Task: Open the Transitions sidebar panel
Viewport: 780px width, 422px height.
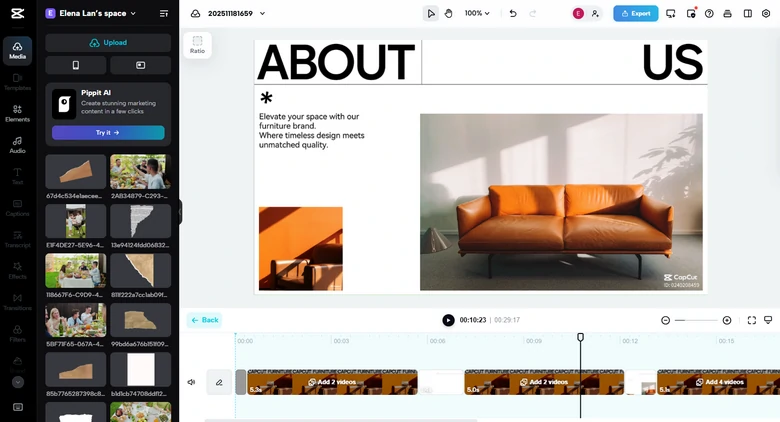Action: [x=17, y=302]
